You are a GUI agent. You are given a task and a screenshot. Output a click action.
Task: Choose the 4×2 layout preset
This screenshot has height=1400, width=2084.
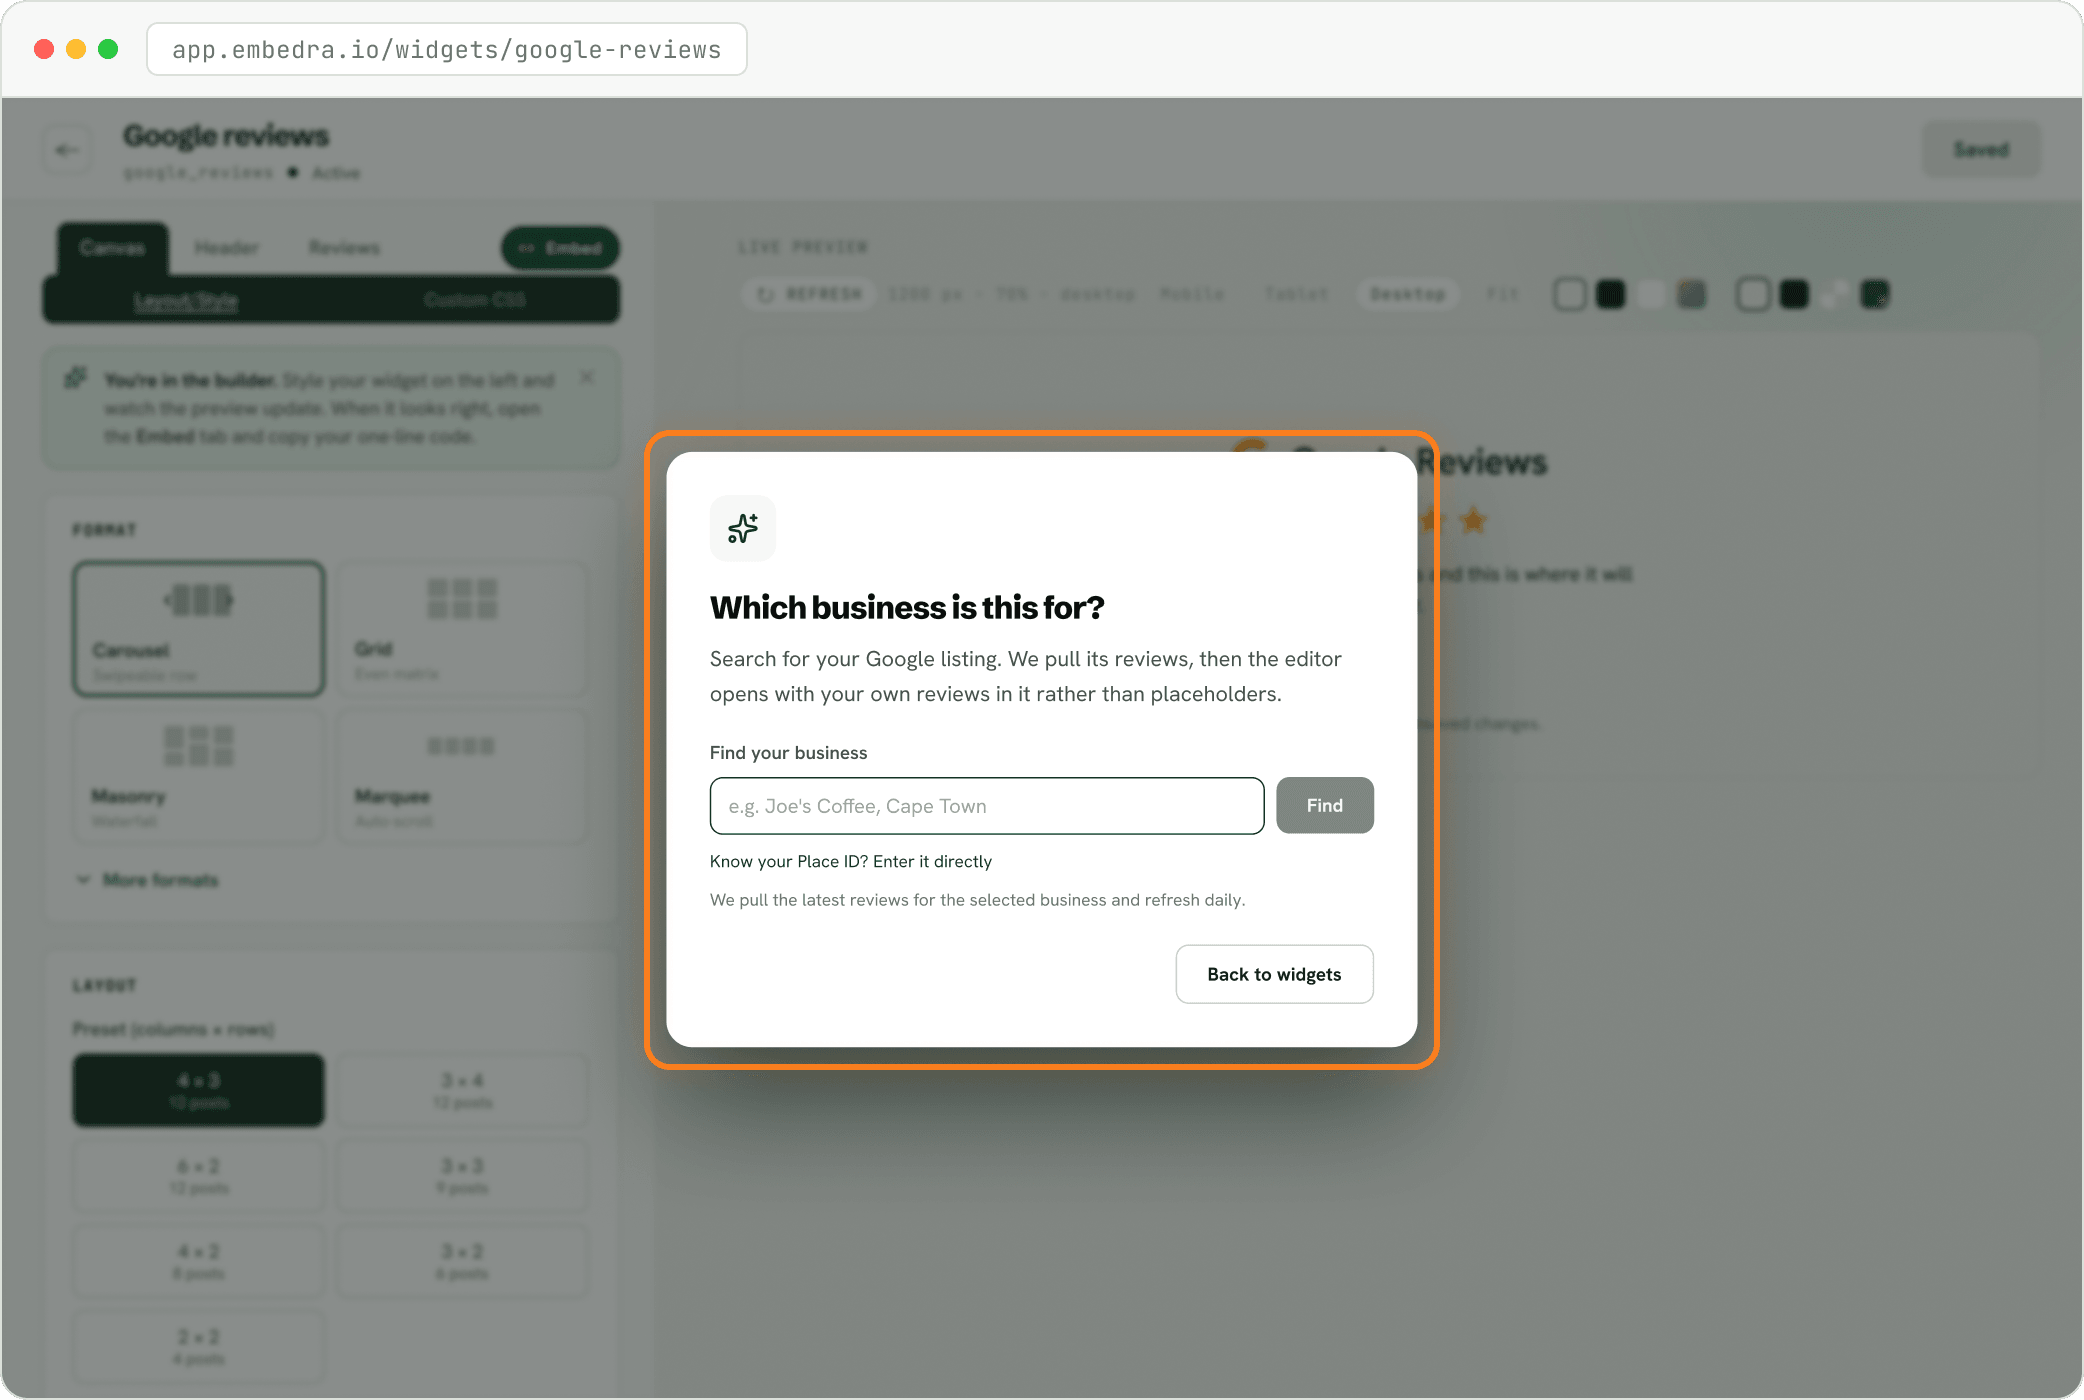click(199, 1261)
